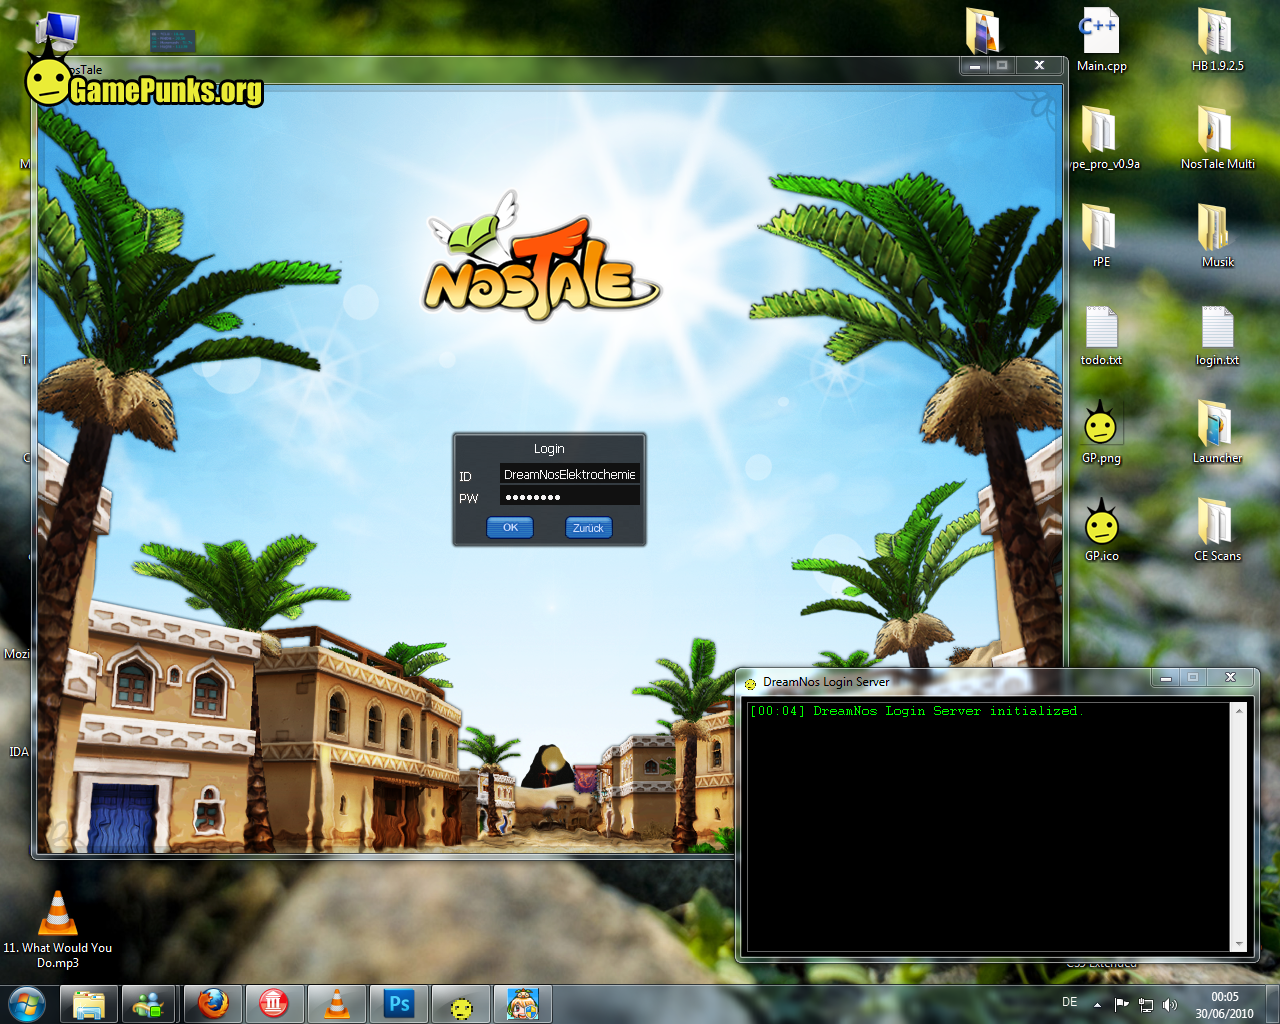Open Windows Explorer from the taskbar
This screenshot has height=1024, width=1280.
(89, 1004)
